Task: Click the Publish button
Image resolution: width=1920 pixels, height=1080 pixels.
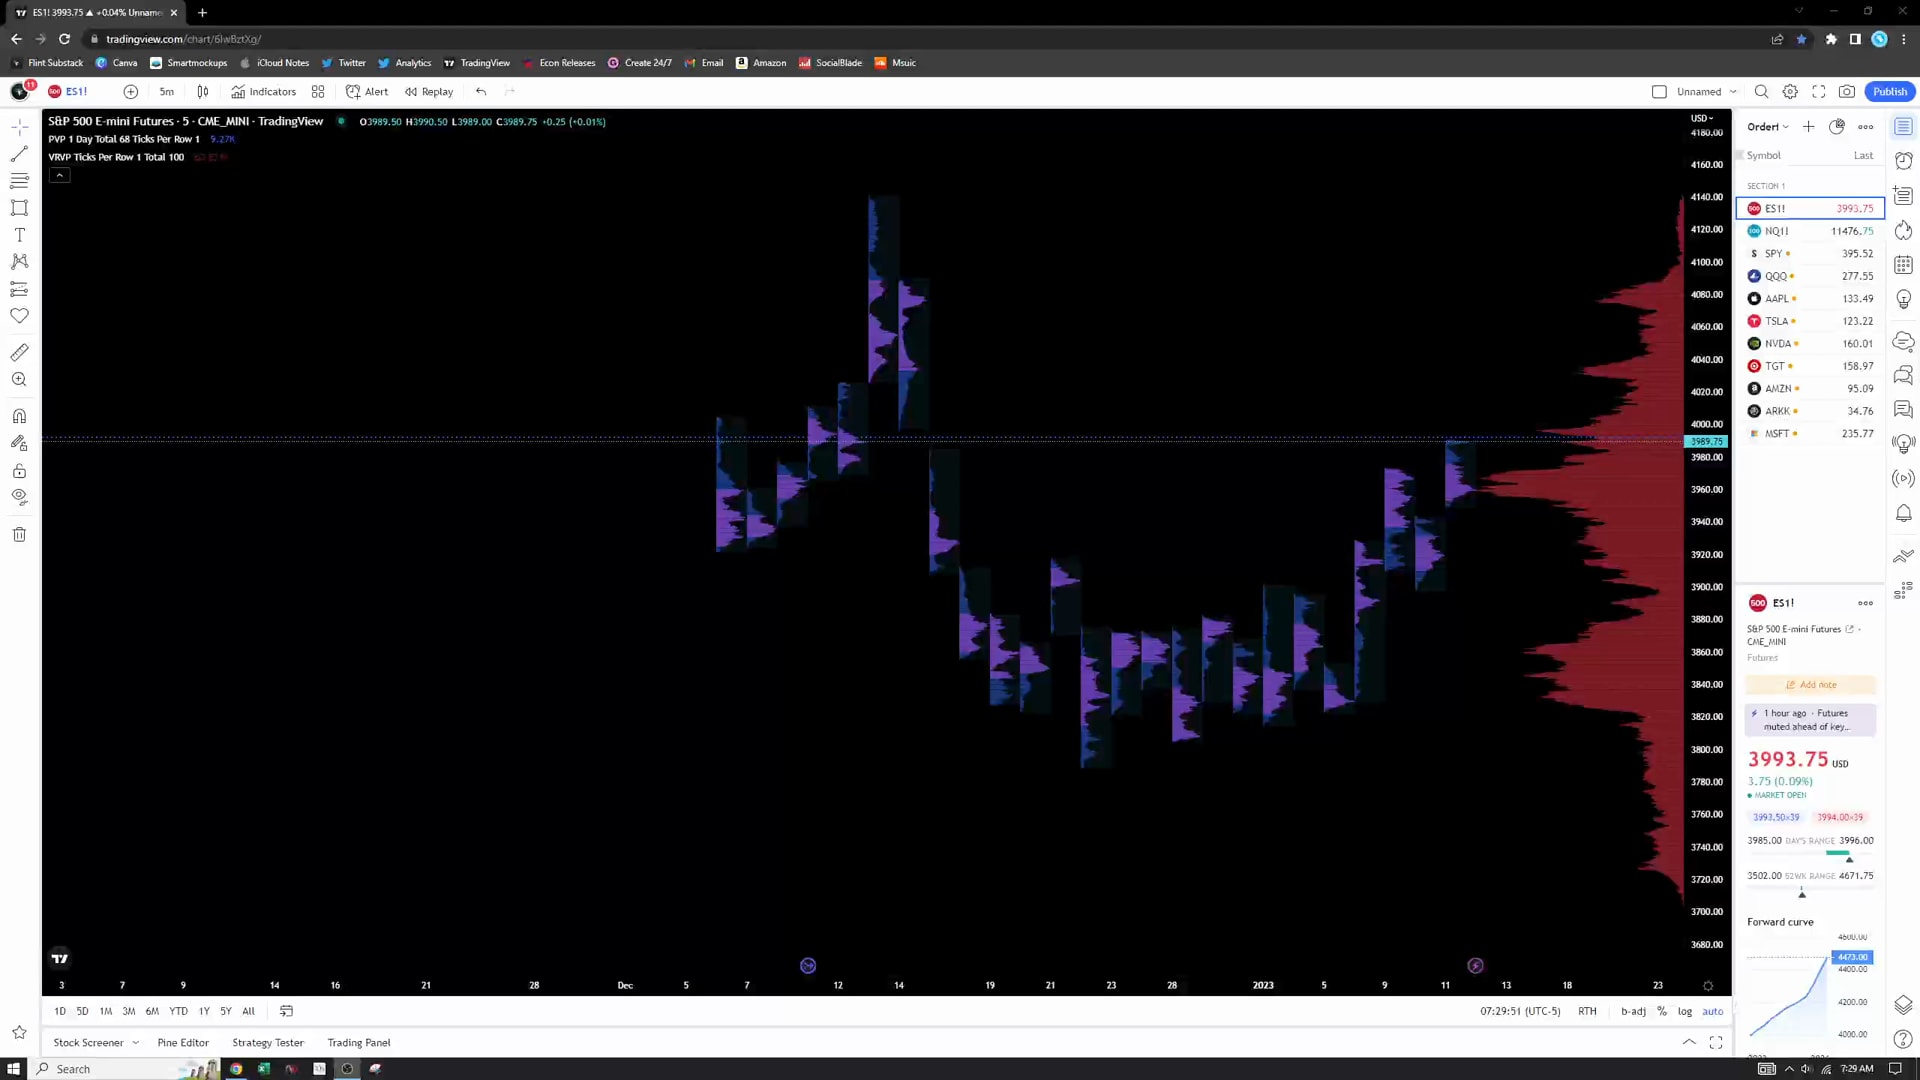Action: (1889, 91)
